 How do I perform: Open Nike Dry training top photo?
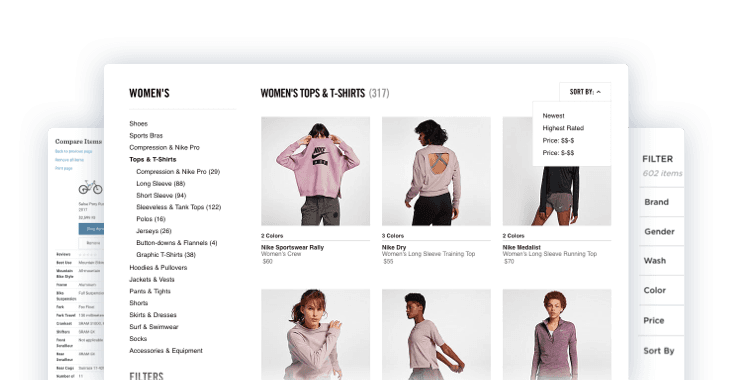point(436,171)
